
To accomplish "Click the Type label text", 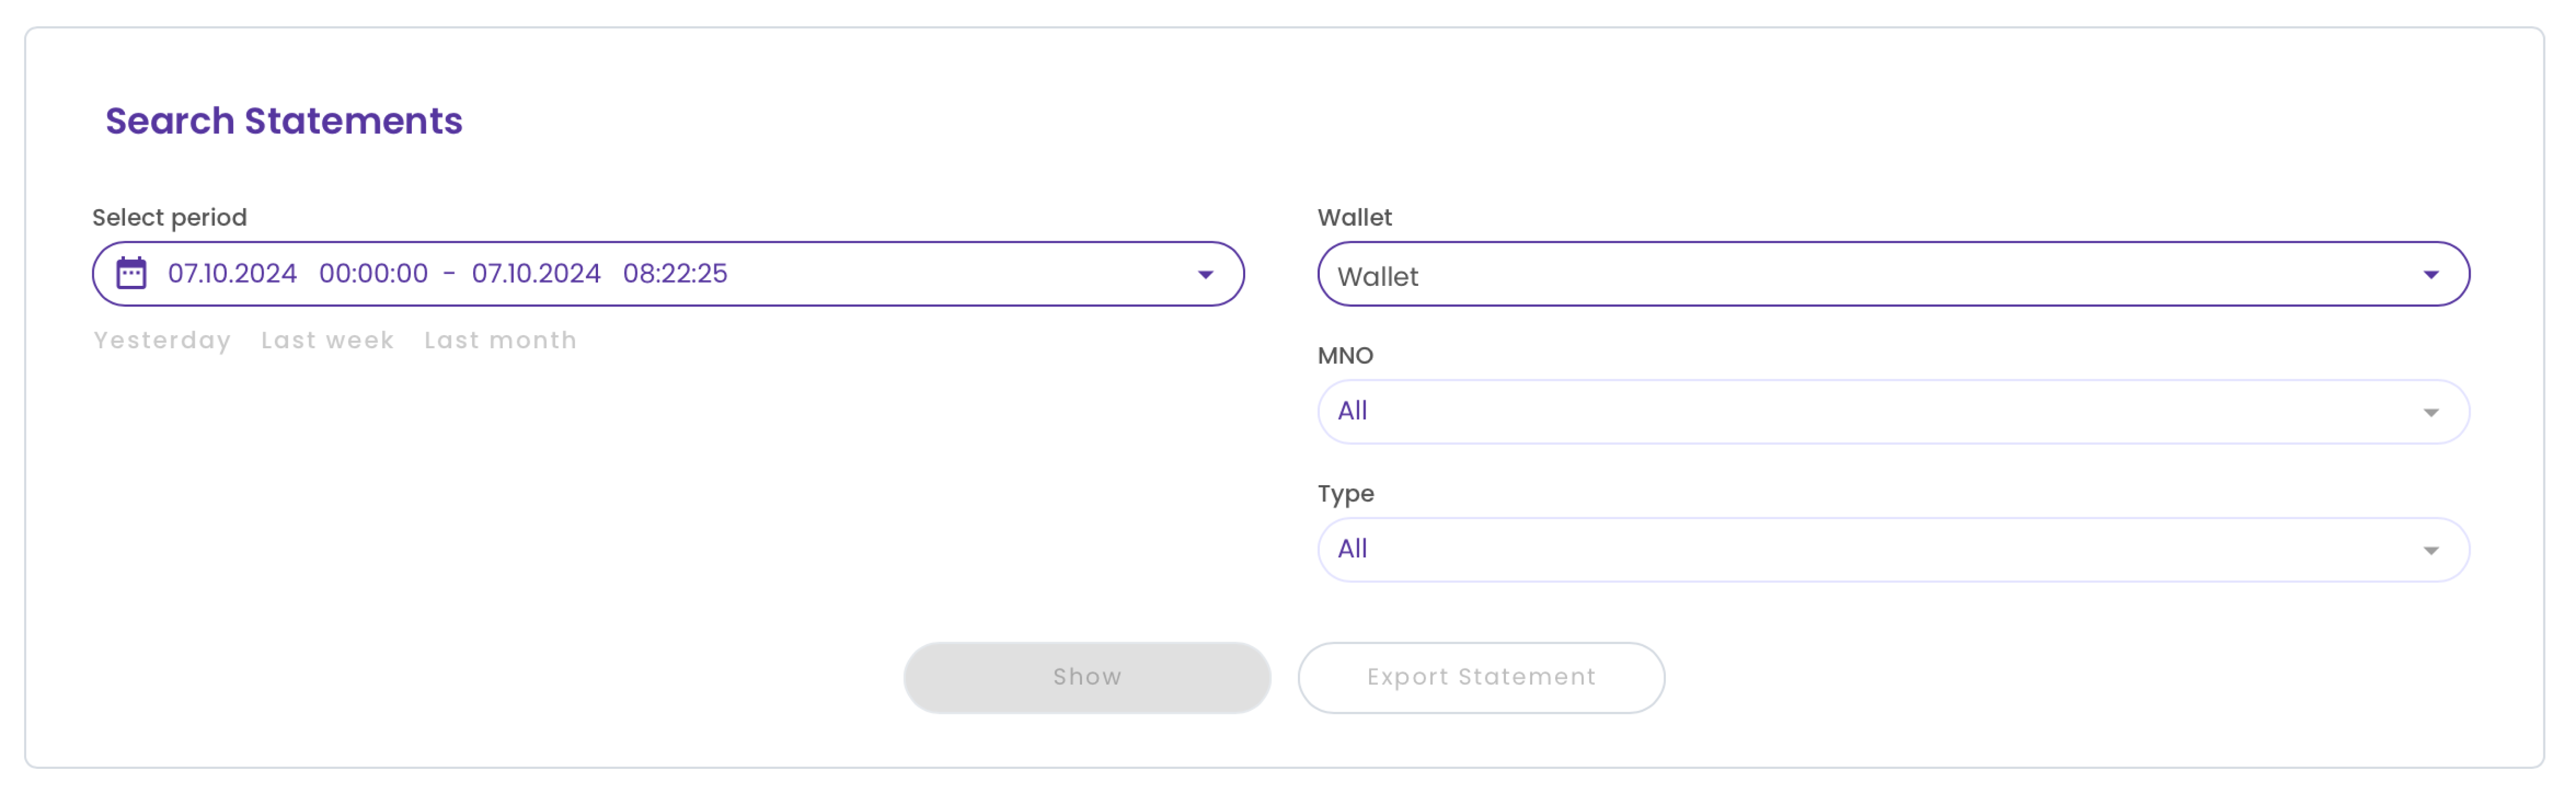I will coord(1345,493).
